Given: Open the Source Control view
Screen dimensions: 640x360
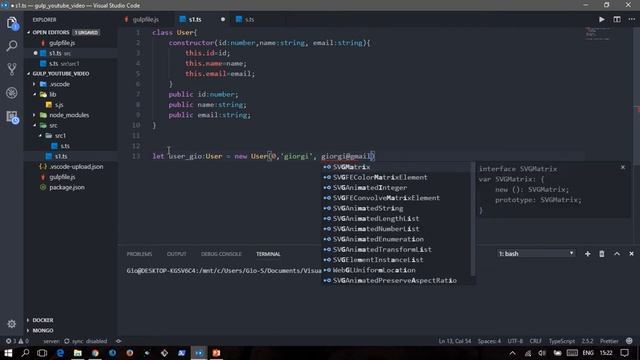Looking at the screenshot, I should (x=12, y=69).
